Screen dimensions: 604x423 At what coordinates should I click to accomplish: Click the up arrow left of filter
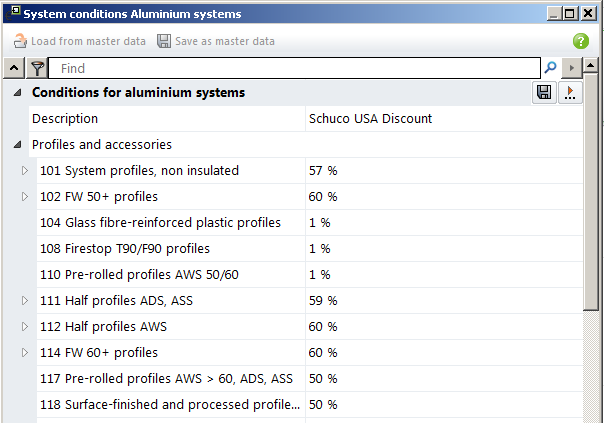[14, 68]
